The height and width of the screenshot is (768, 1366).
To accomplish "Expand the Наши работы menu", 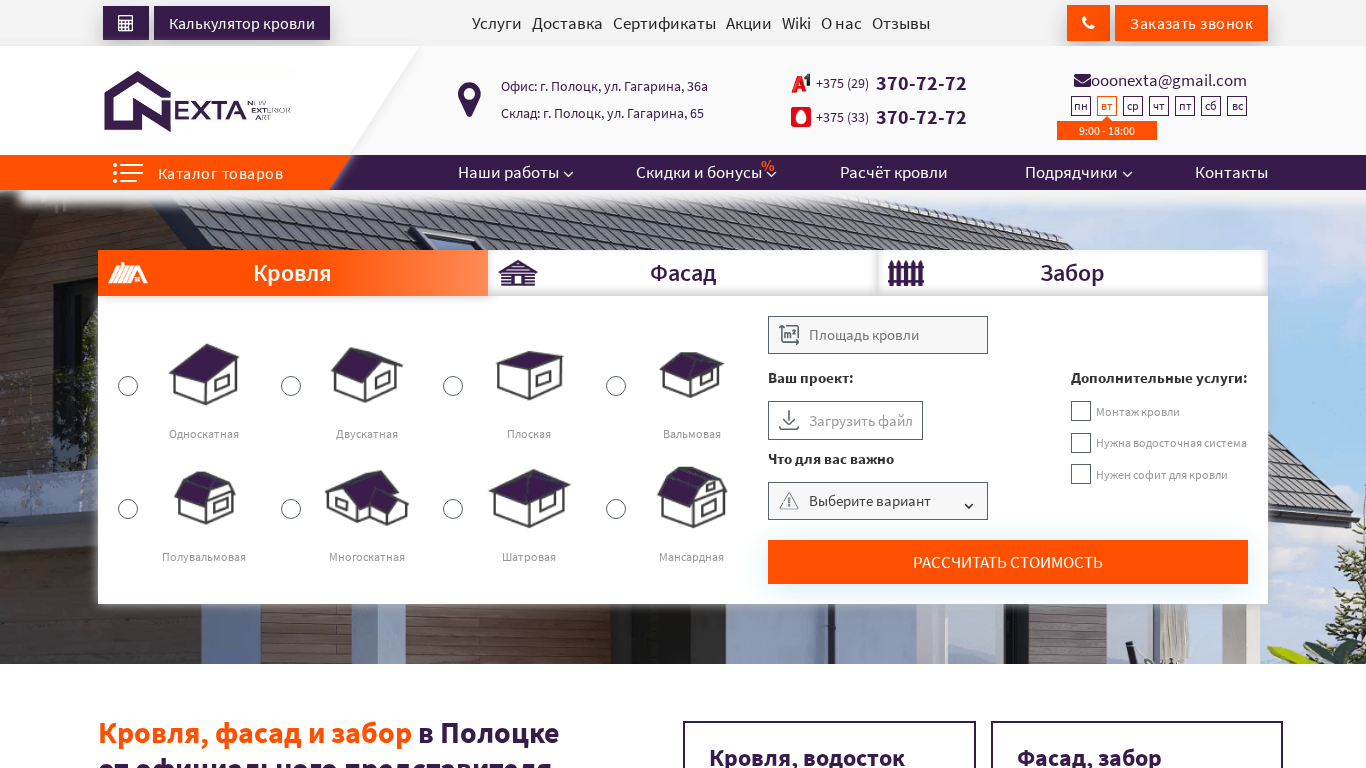I will 516,173.
